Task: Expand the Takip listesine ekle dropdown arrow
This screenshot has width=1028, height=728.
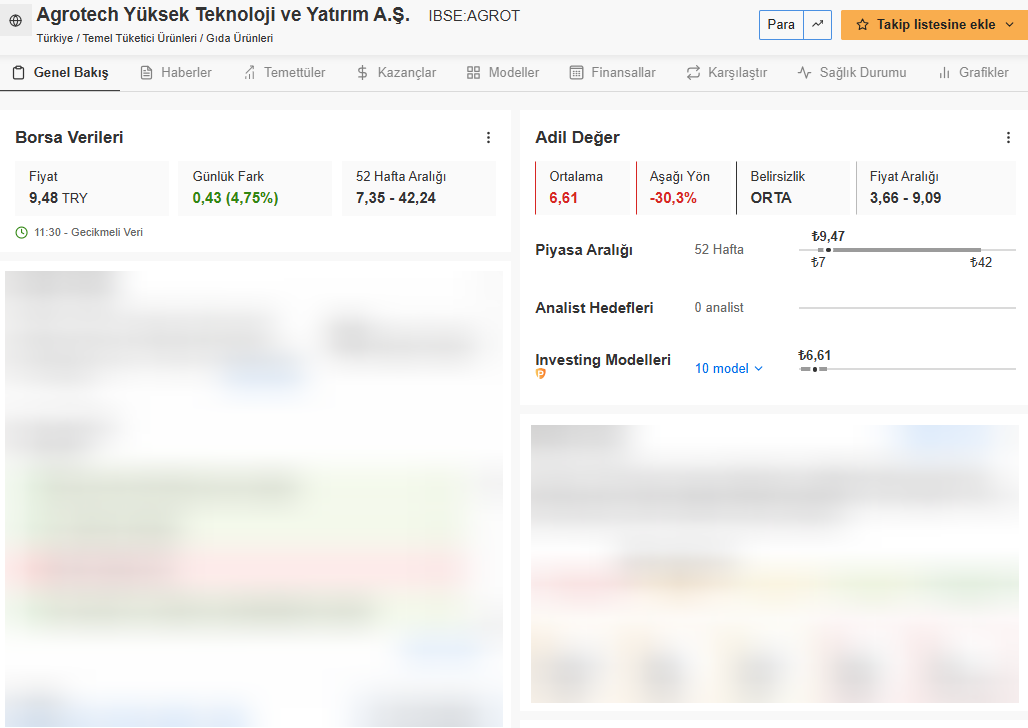Action: click(1010, 25)
